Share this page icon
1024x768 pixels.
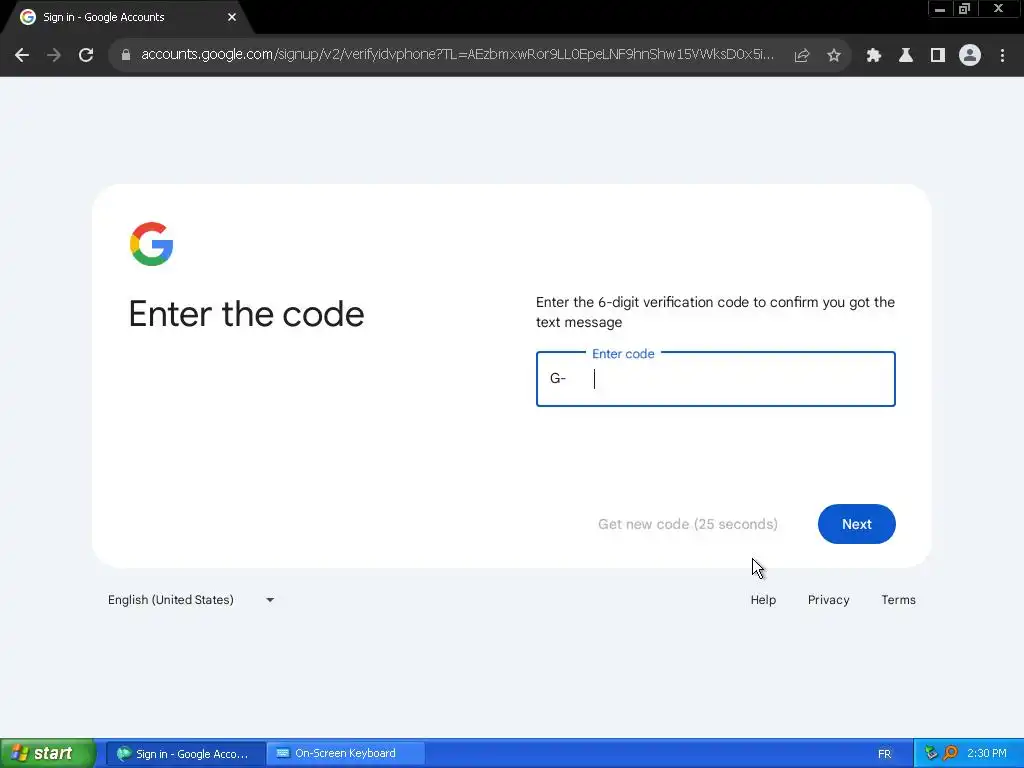tap(802, 55)
